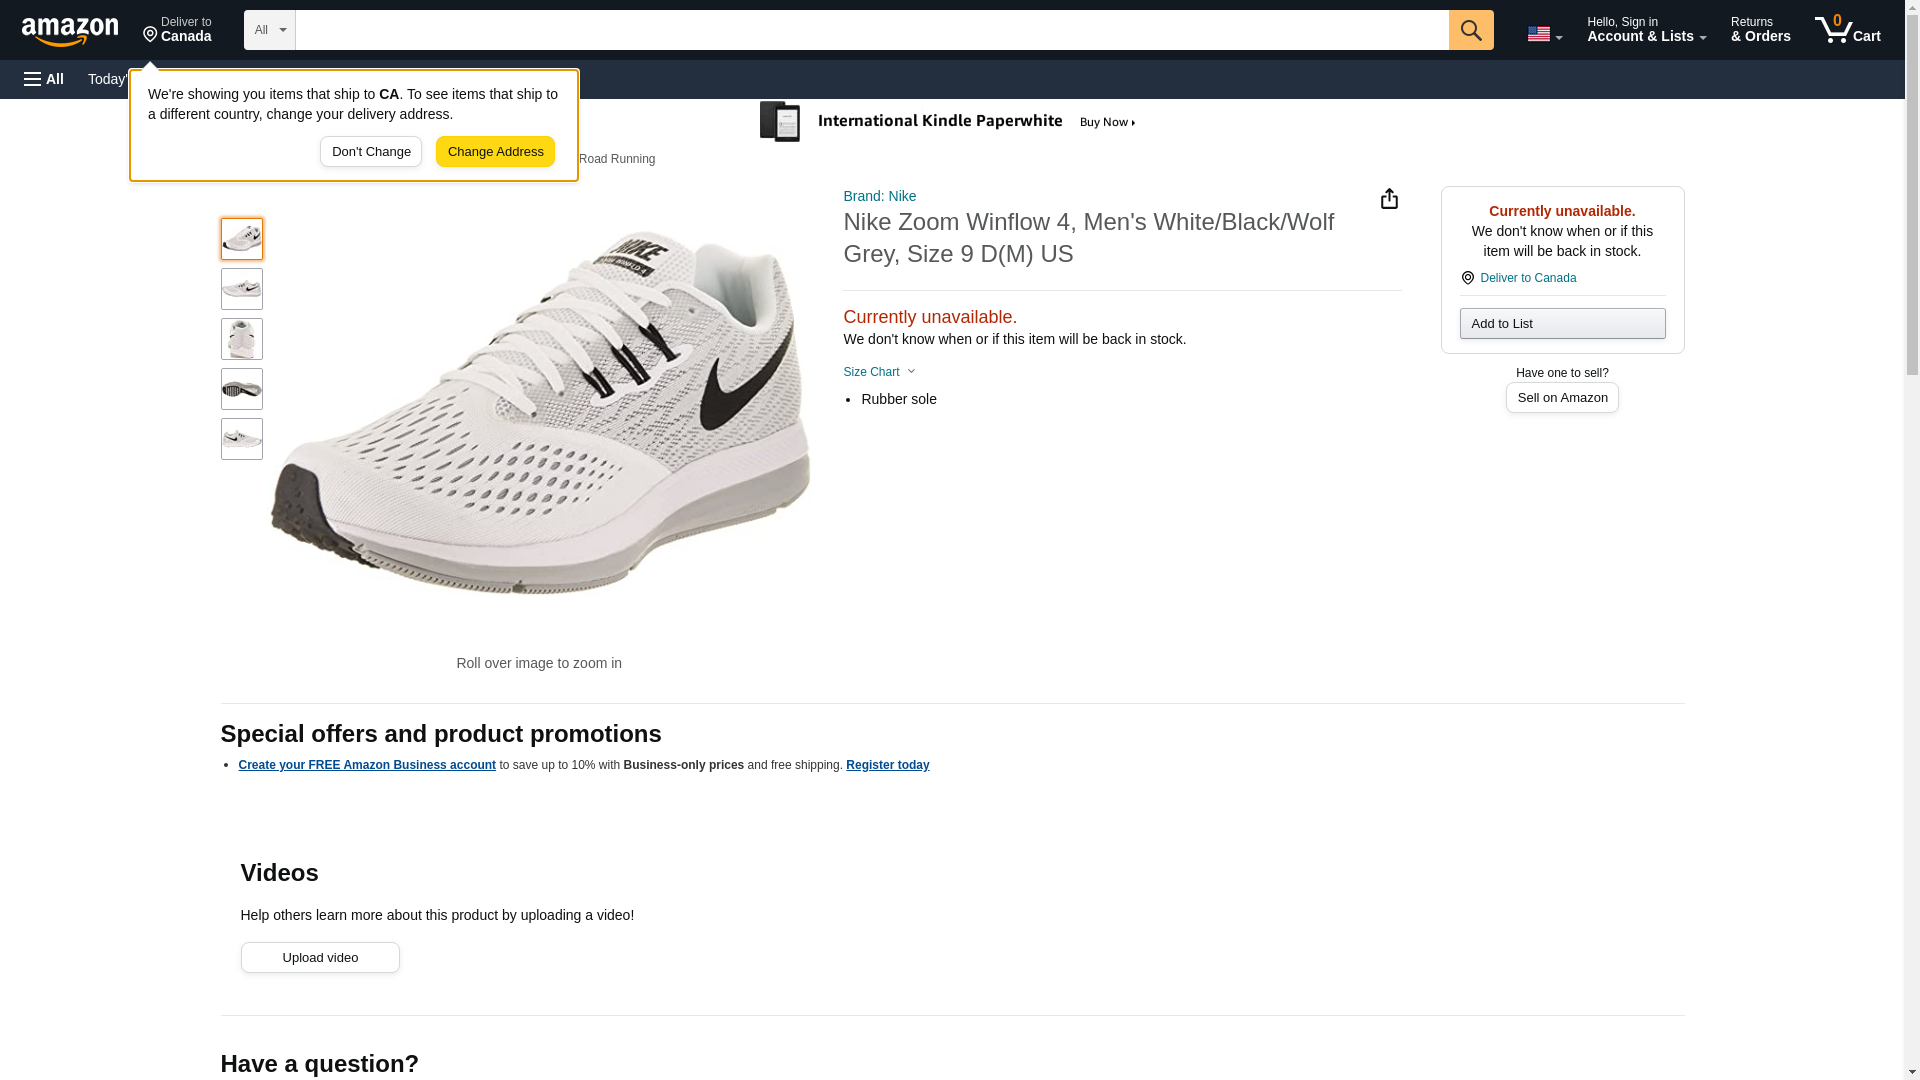Screen dimensions: 1920x1080
Task: Click the search text input field
Action: 871,30
